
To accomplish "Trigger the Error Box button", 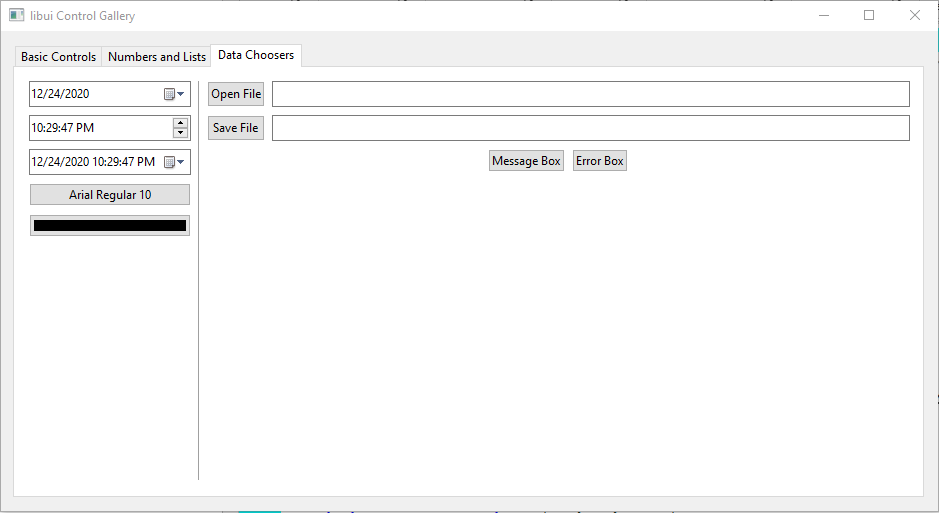I will point(600,161).
